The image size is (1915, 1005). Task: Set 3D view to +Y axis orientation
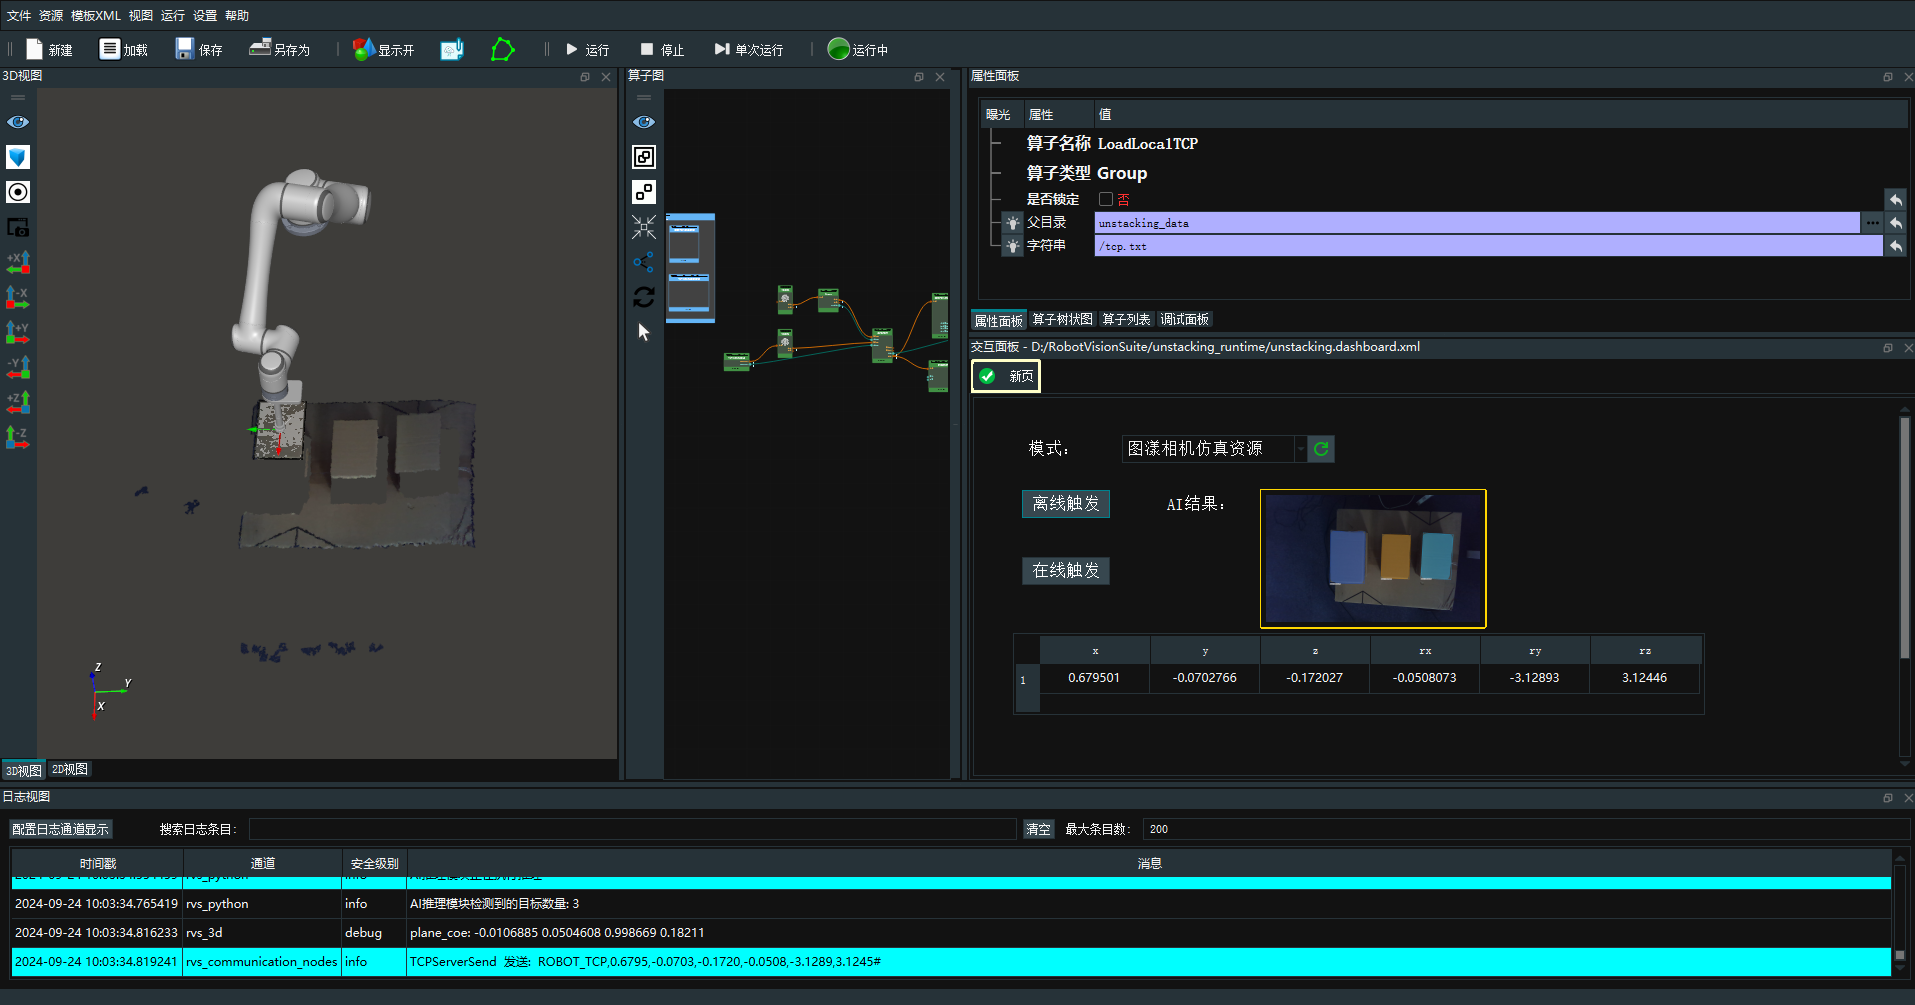(18, 332)
